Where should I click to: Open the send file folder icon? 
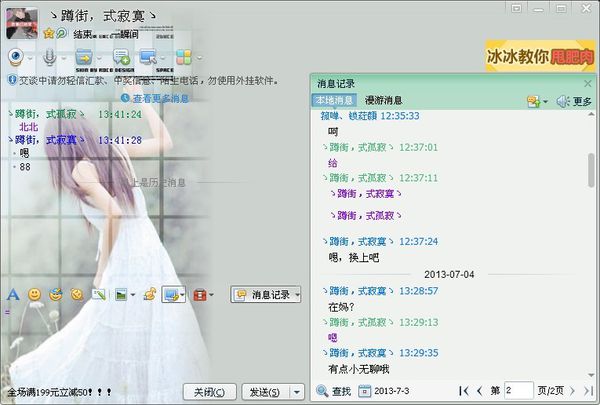84,57
